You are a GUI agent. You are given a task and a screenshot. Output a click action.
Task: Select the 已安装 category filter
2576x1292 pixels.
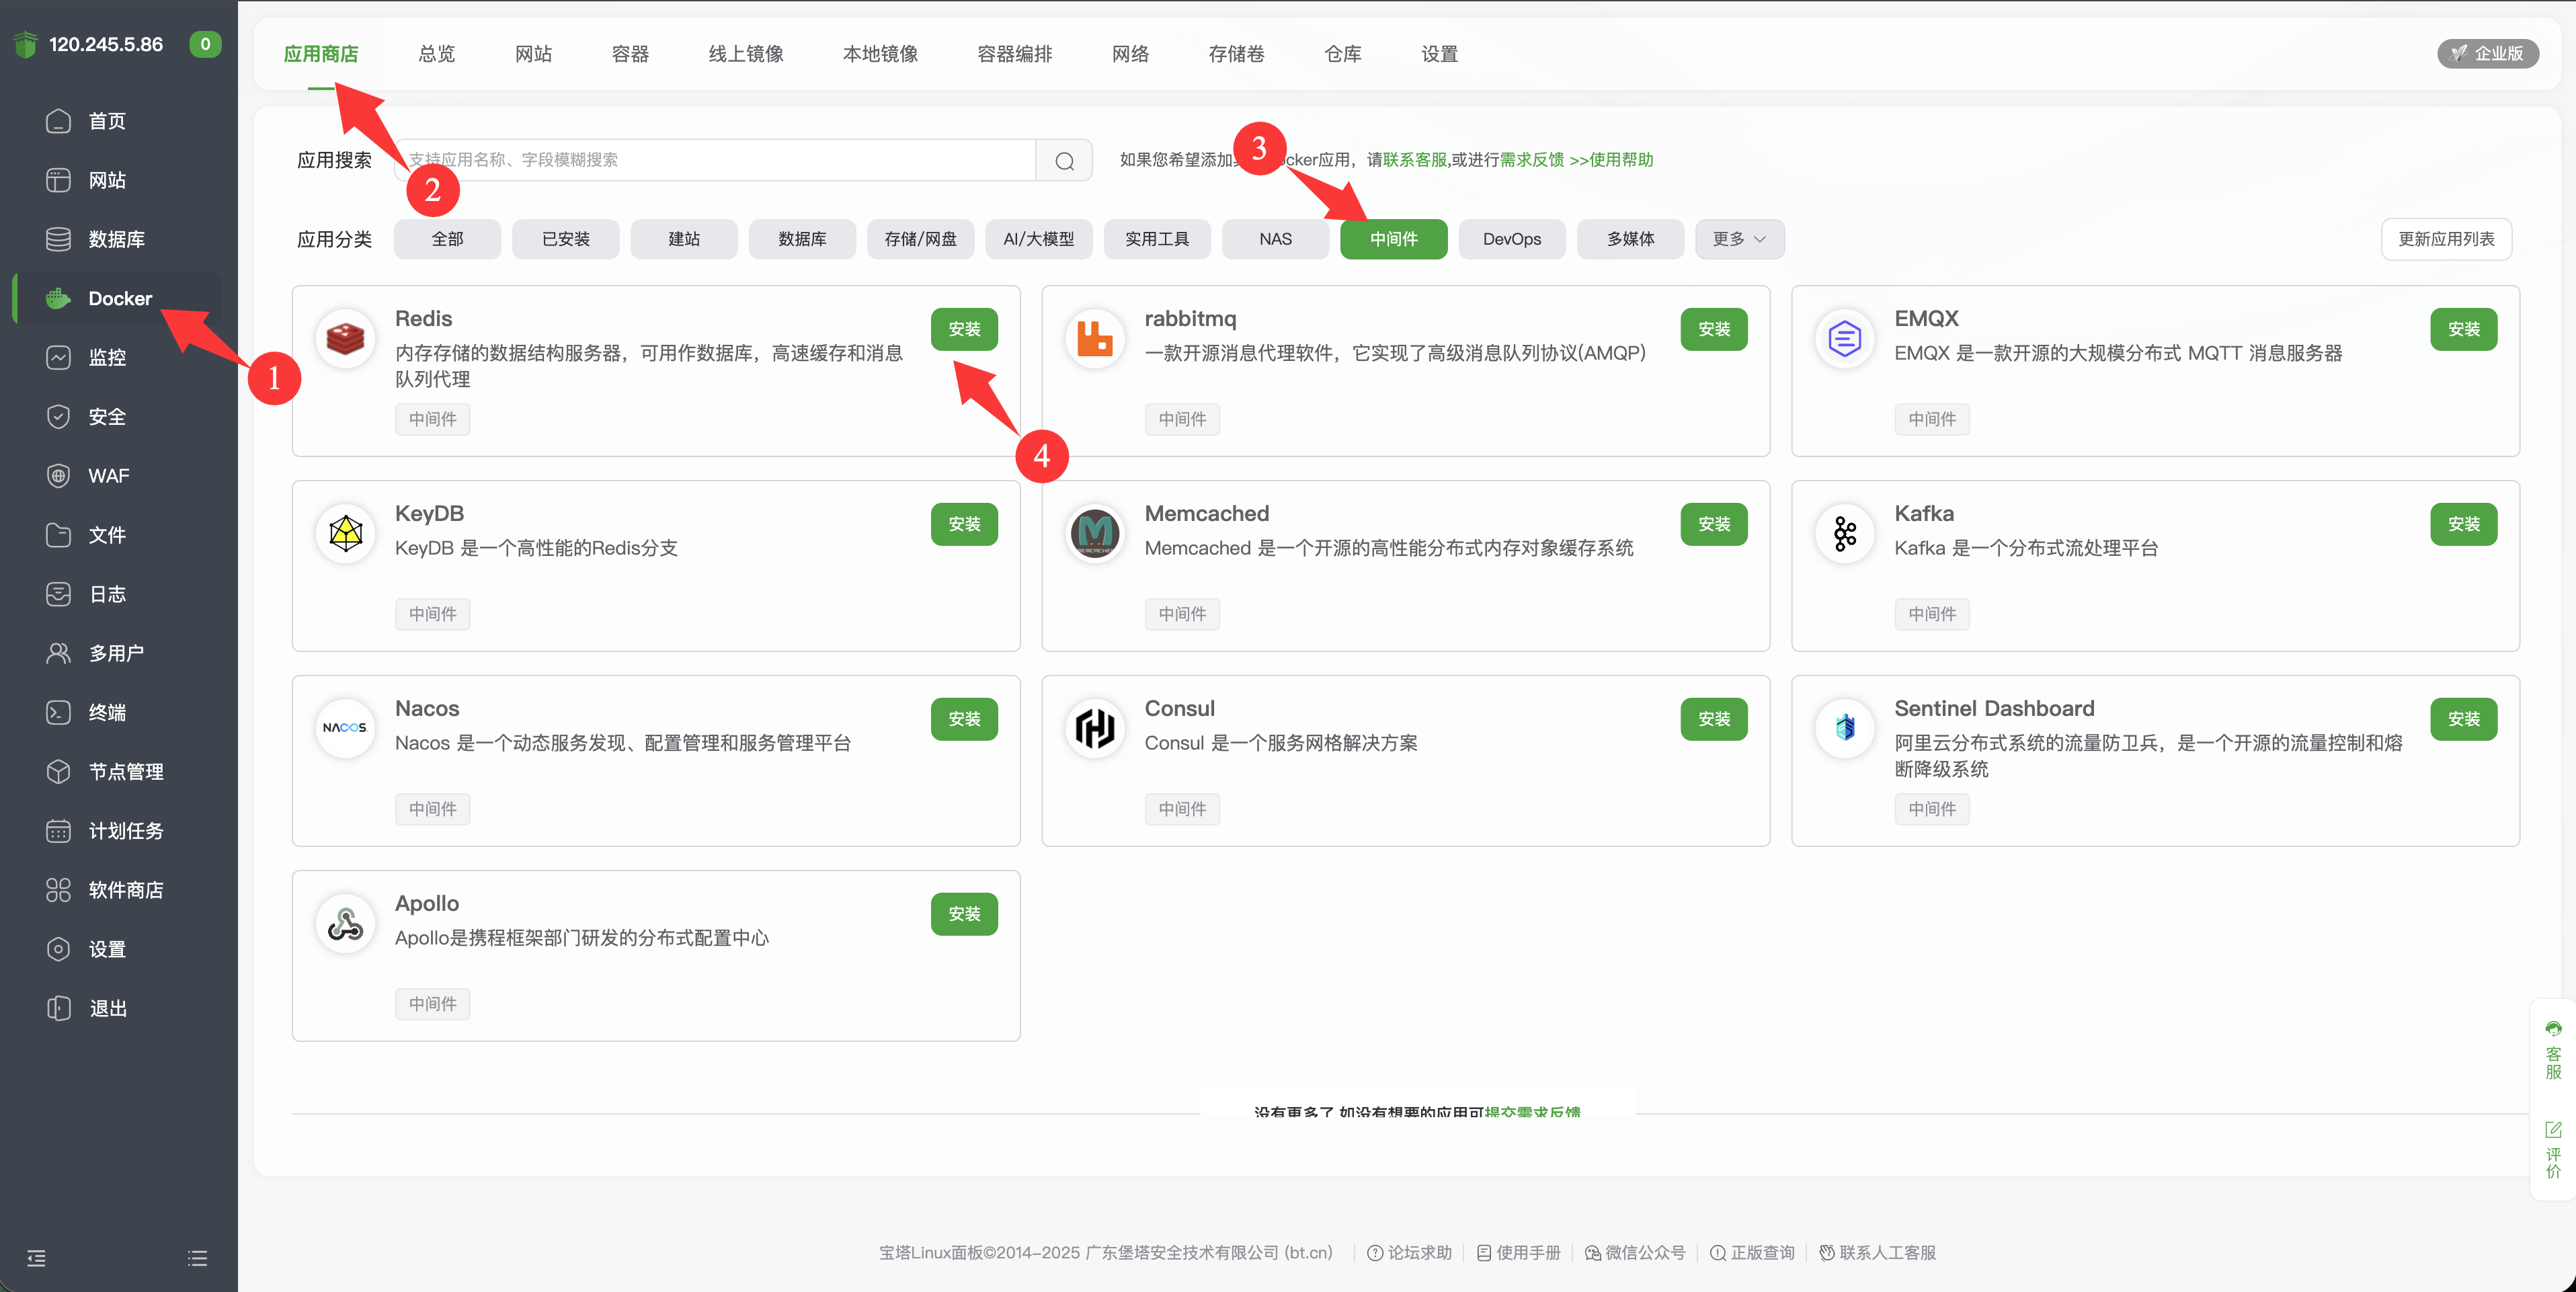[x=565, y=239]
